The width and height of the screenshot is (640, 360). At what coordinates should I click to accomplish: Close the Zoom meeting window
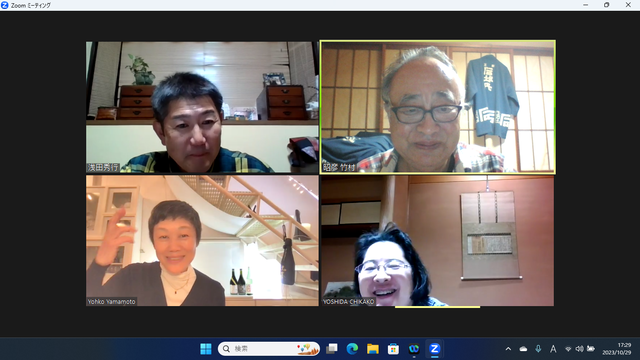[x=628, y=5]
